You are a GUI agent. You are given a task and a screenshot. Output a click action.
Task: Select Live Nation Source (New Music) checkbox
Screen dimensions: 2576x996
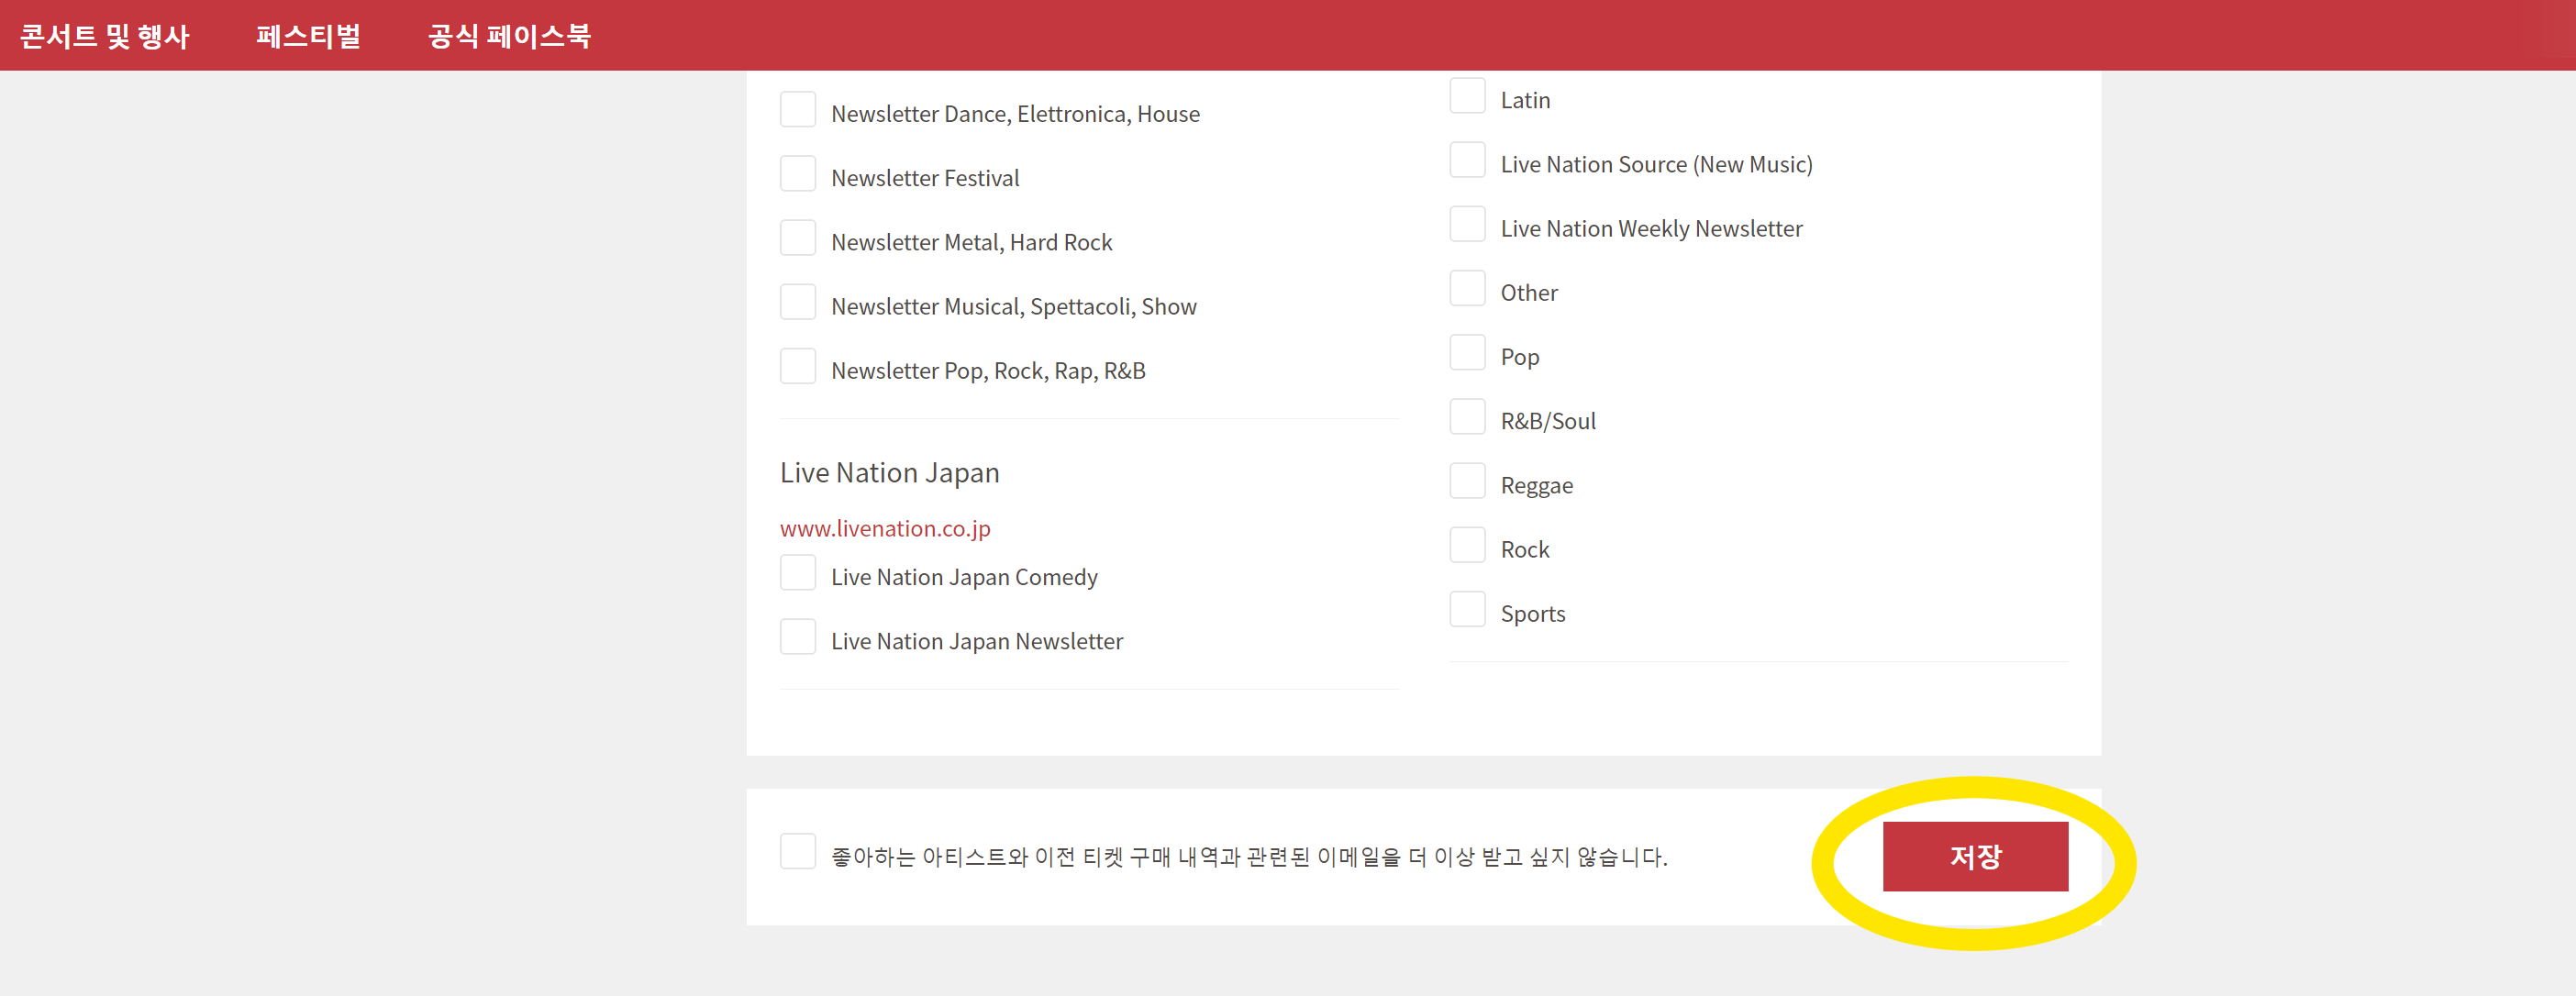1467,161
